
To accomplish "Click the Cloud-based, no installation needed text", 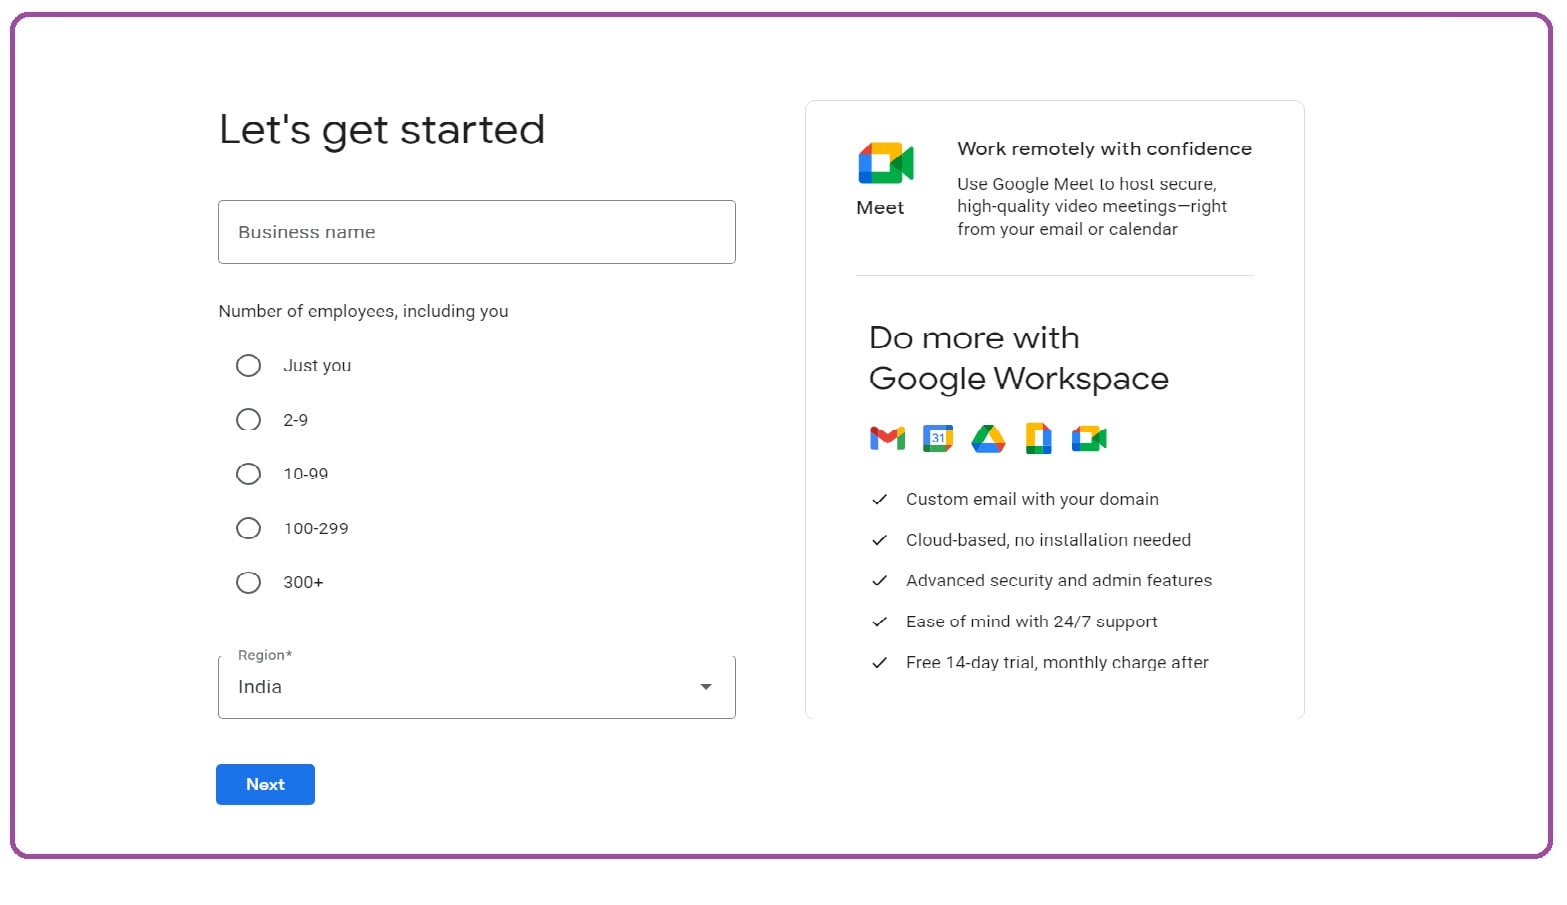I will (x=1048, y=540).
